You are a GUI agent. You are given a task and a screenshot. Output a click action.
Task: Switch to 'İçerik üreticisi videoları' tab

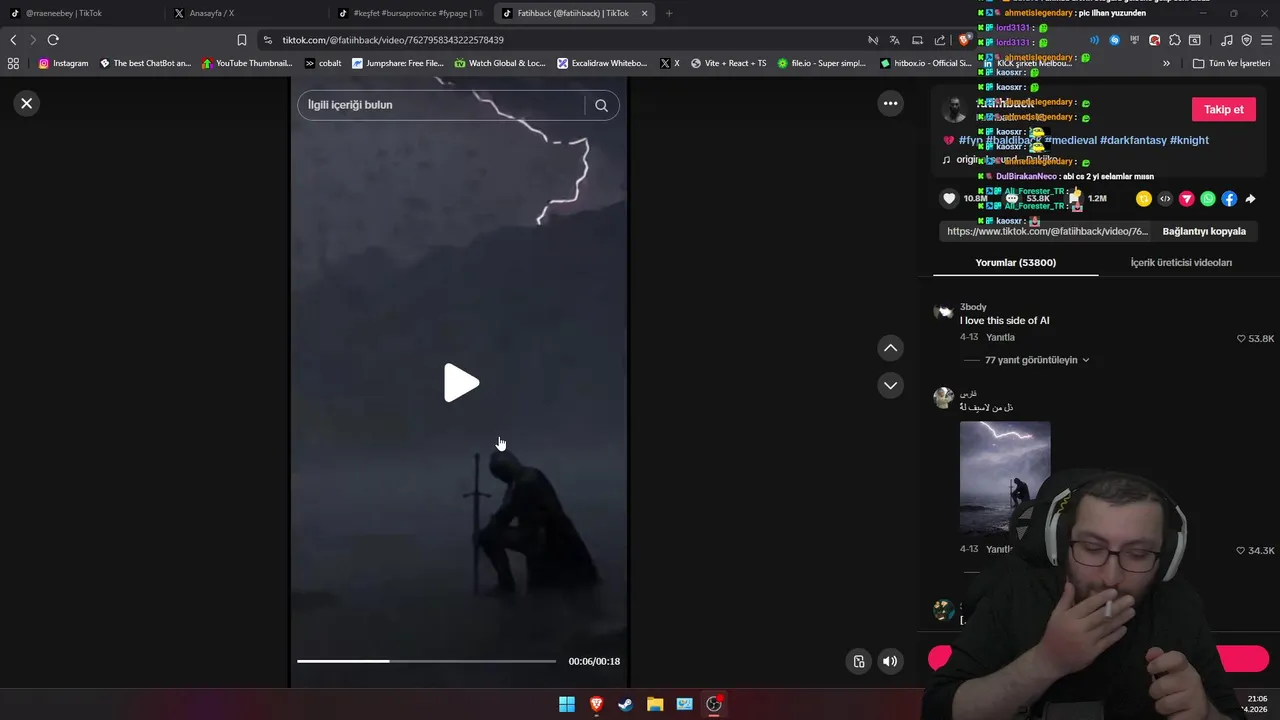(x=1181, y=263)
